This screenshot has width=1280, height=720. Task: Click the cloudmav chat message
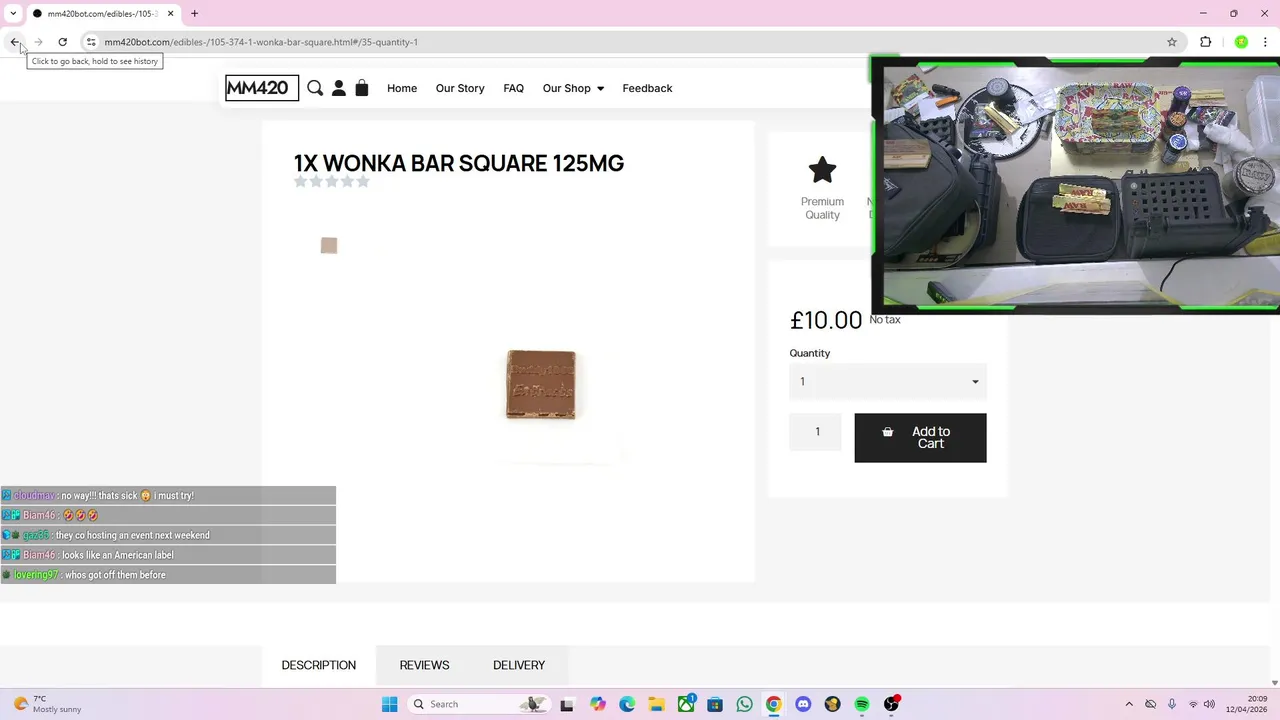[168, 495]
